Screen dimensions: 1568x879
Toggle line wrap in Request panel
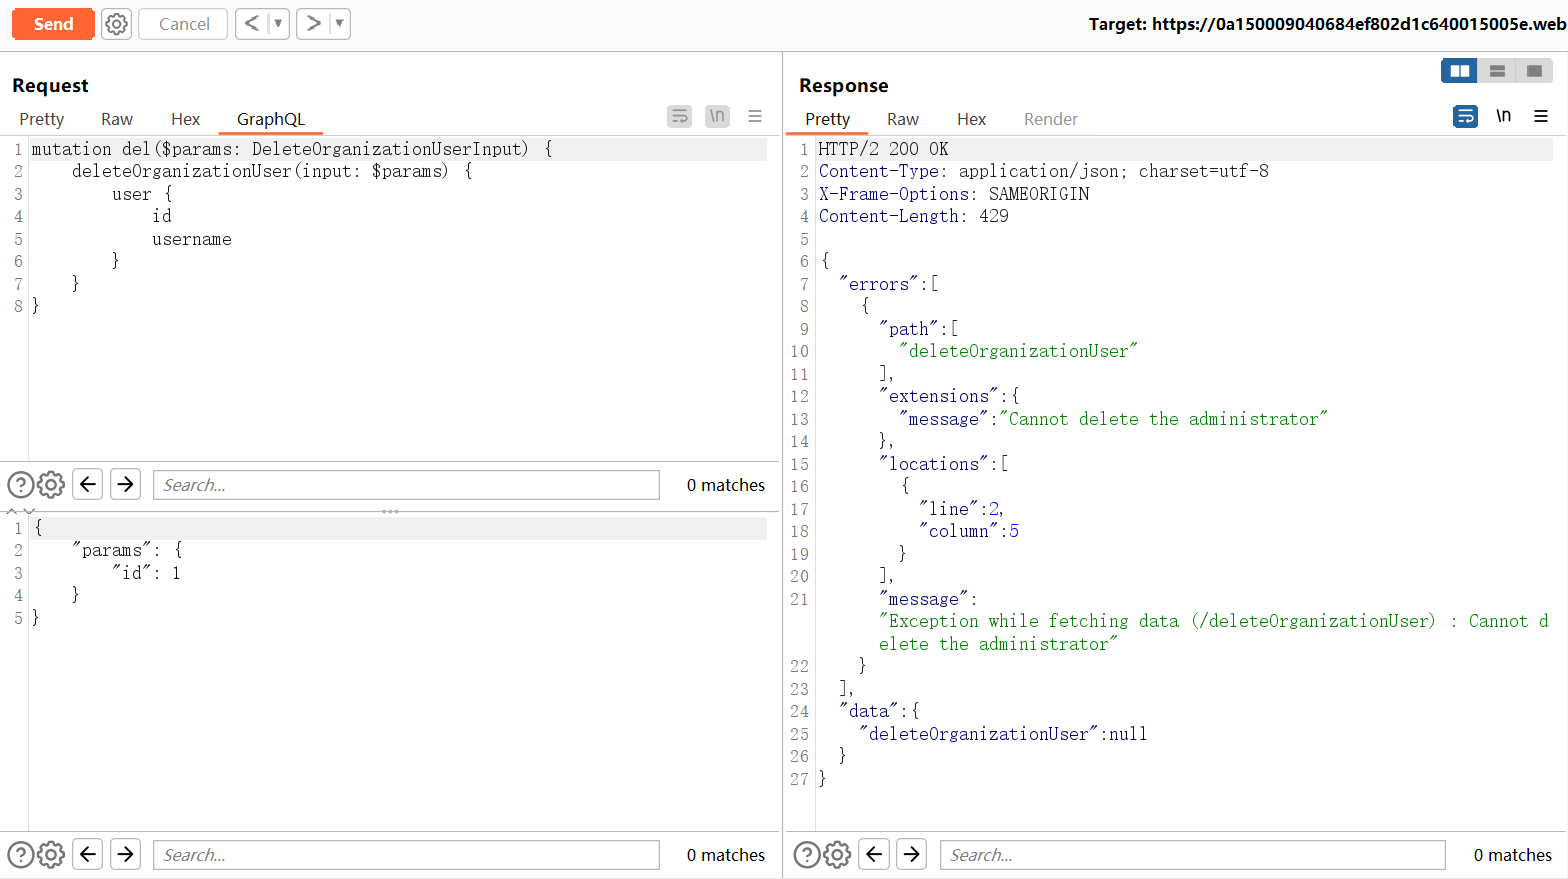679,117
